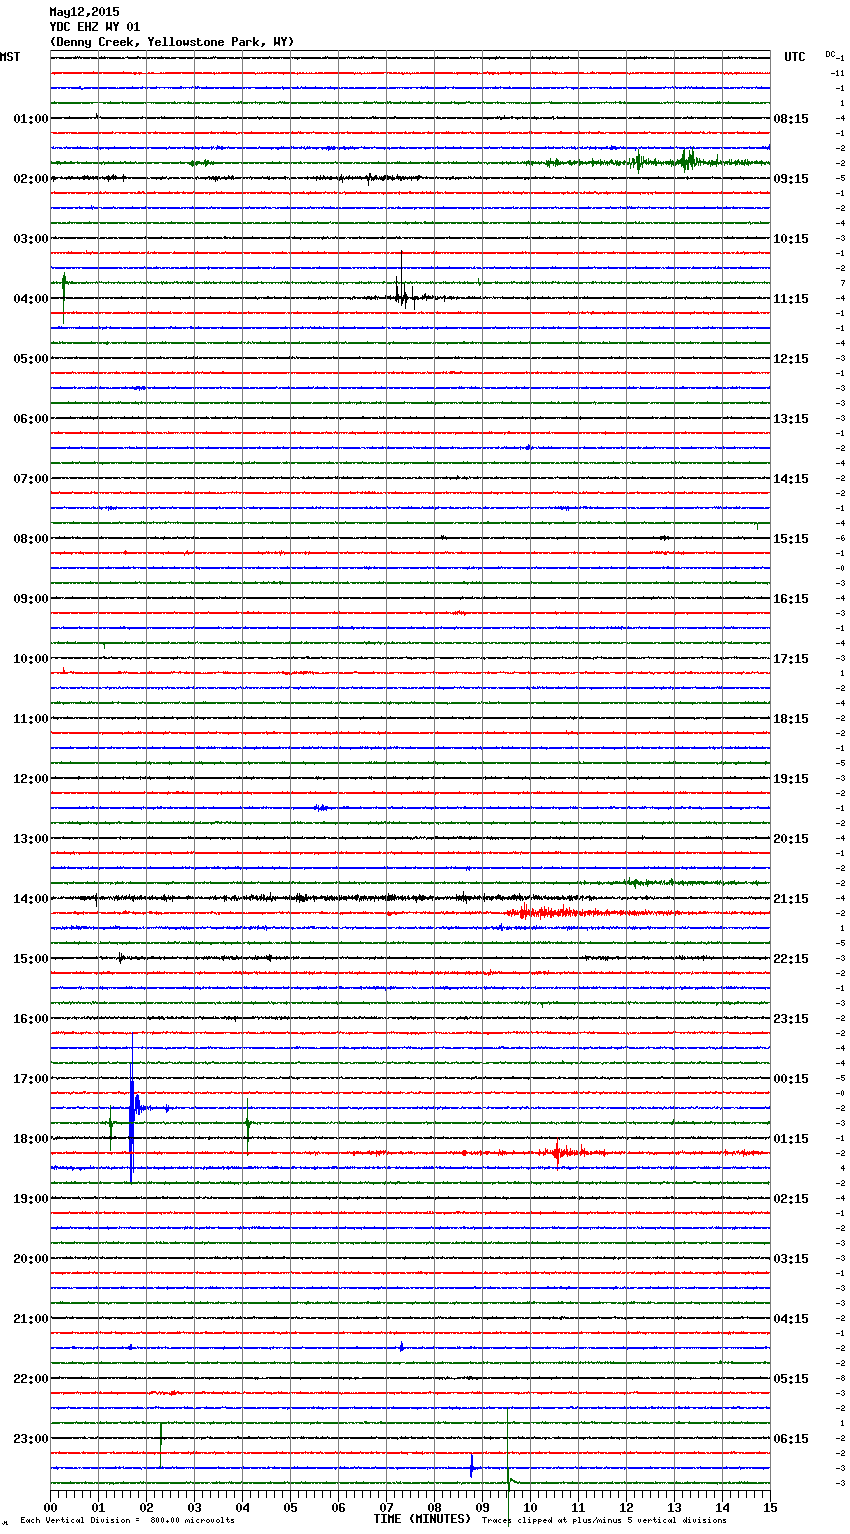Click the 20:15 UTC time label
This screenshot has height=1534, width=850.
(791, 839)
